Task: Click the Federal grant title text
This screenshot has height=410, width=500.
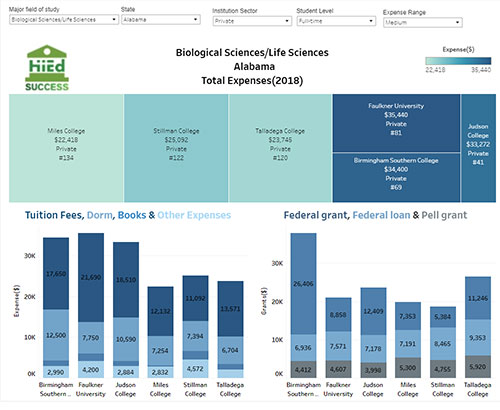Action: click(x=316, y=215)
